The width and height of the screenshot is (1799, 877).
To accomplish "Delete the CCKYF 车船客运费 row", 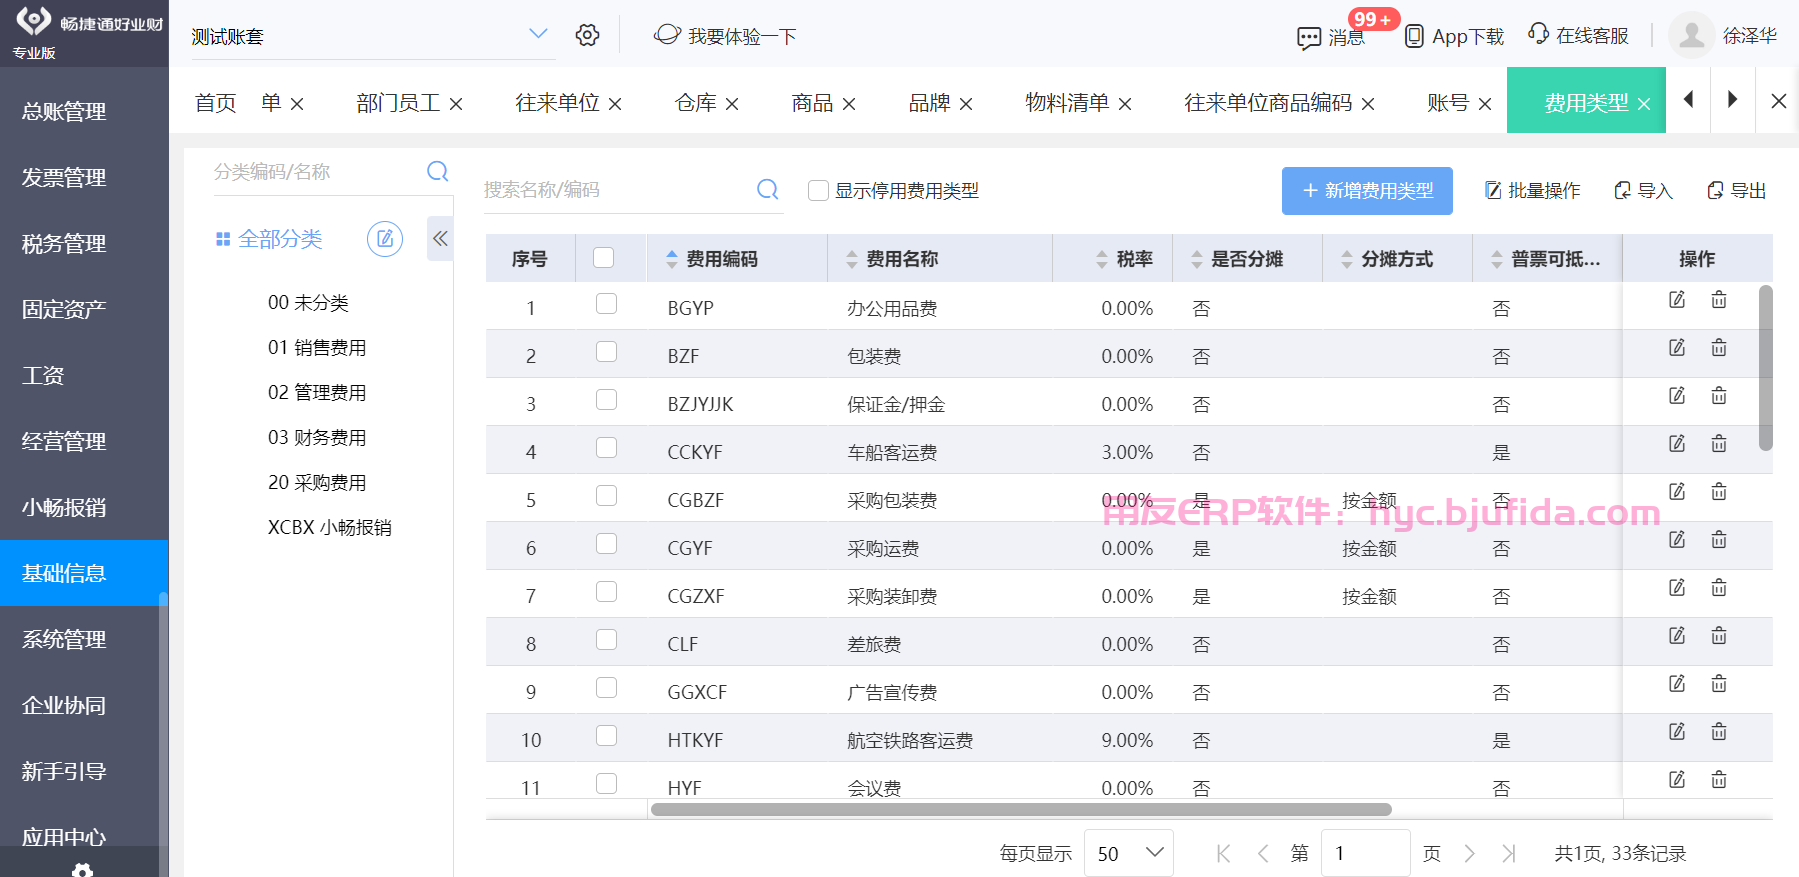I will (1719, 444).
